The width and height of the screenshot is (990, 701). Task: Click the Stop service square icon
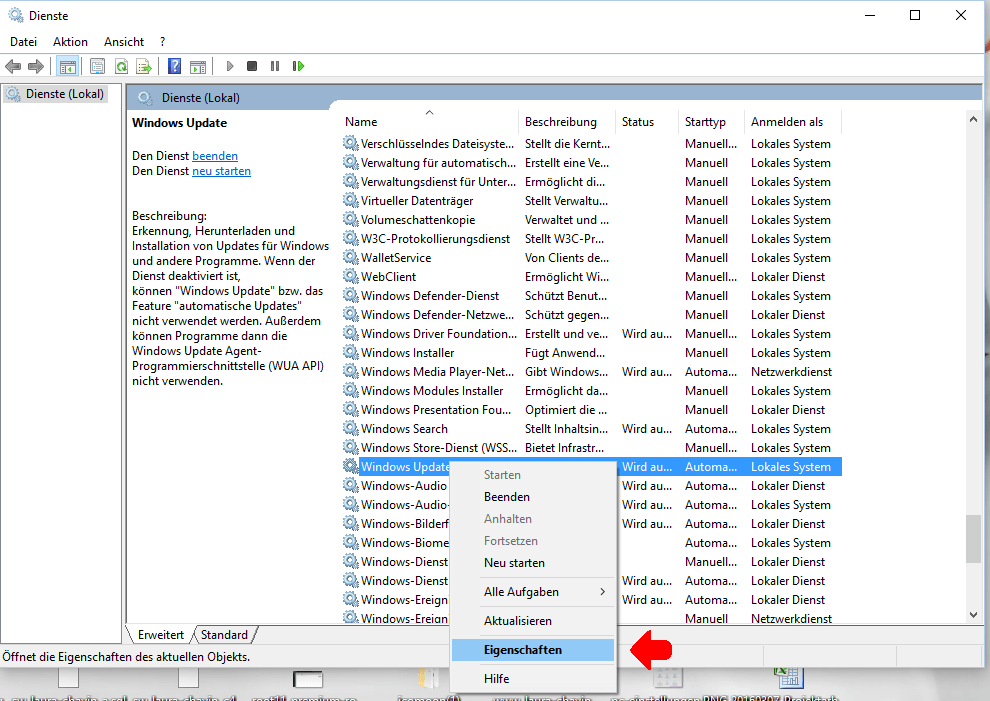[252, 66]
